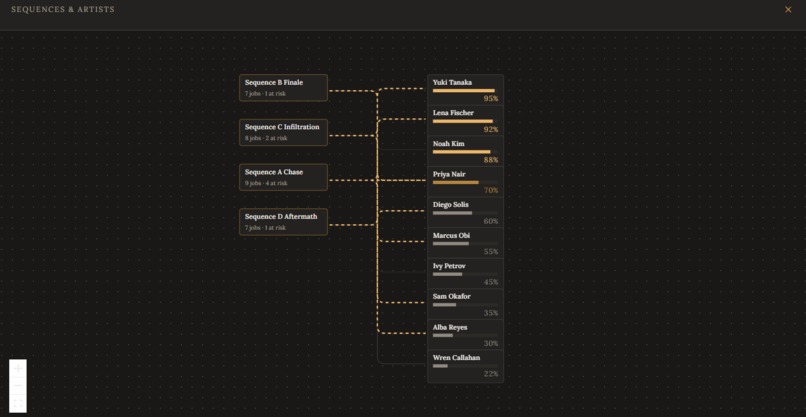Click the 45% value for Ivy Petrov
The height and width of the screenshot is (417, 806).
(x=490, y=282)
